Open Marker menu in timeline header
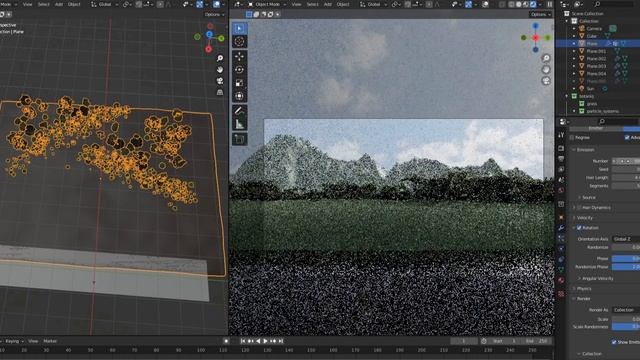Screen dimensions: 640x360 pyautogui.click(x=50, y=341)
